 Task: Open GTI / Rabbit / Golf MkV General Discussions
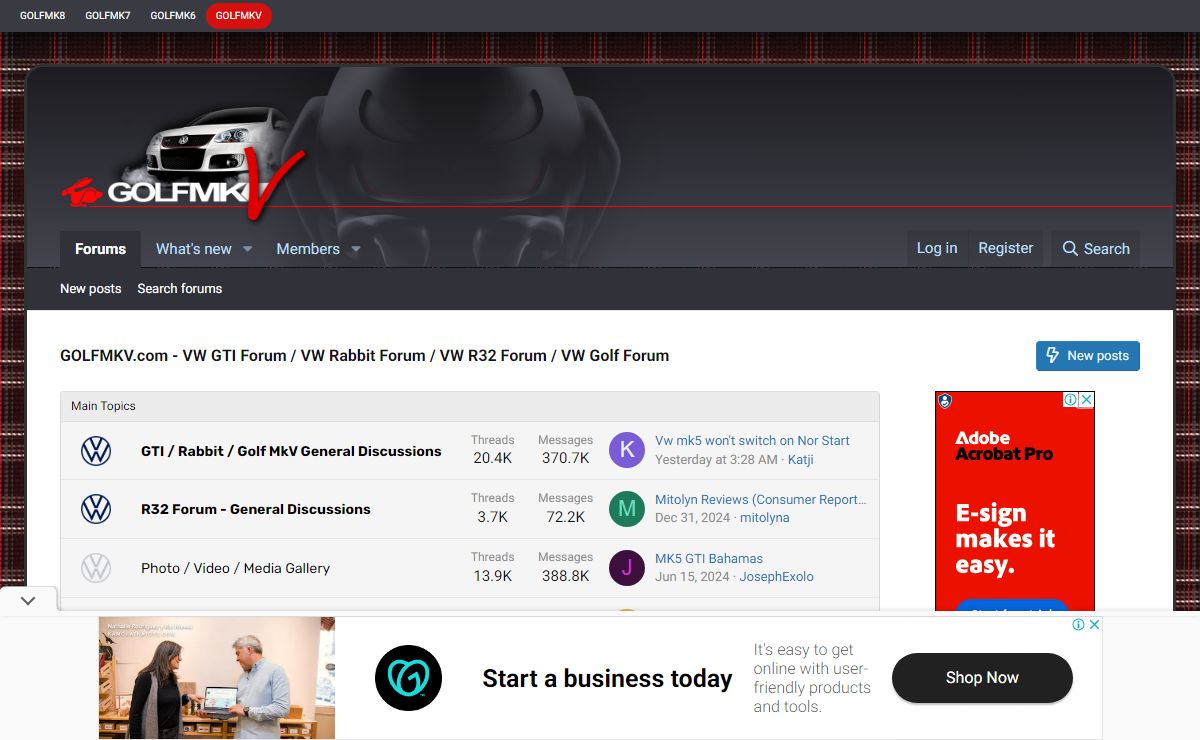[x=291, y=451]
